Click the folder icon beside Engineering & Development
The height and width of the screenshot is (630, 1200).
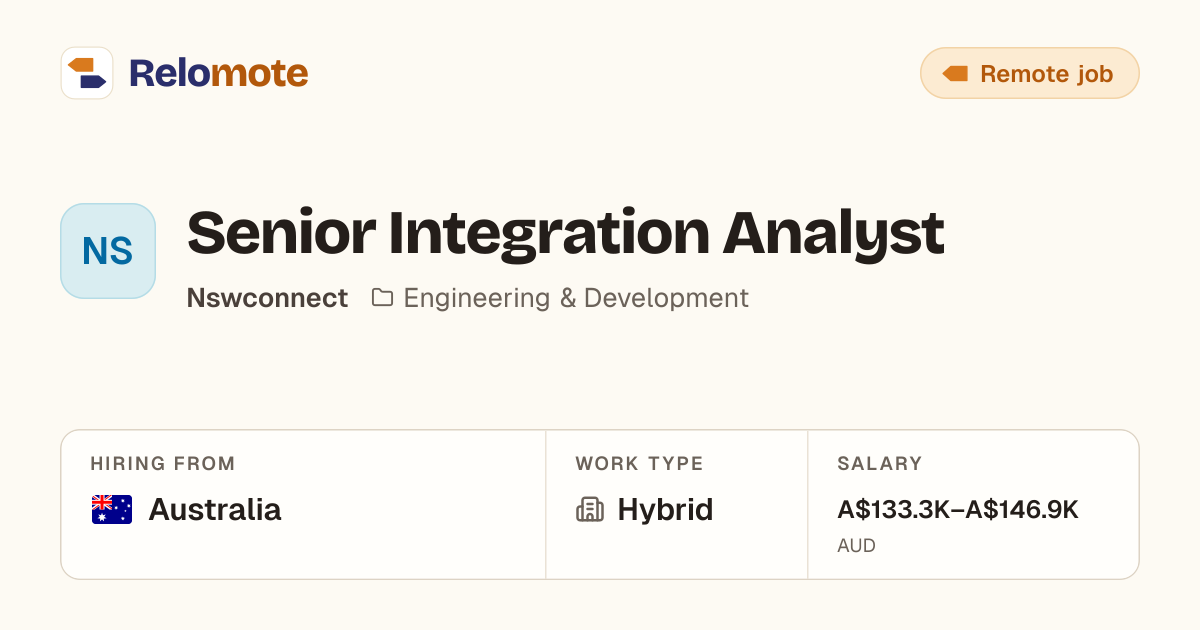(x=382, y=298)
